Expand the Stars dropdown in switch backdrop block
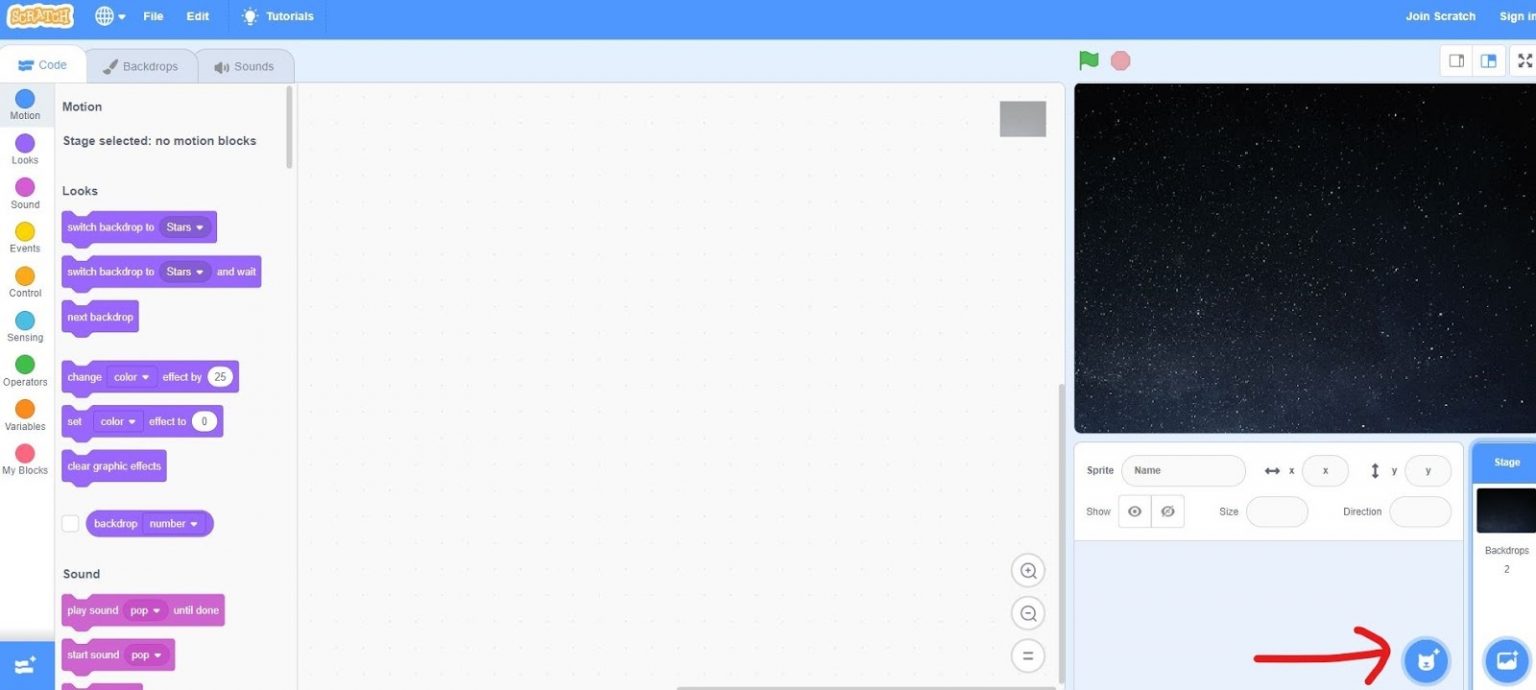The height and width of the screenshot is (690, 1536). [185, 227]
